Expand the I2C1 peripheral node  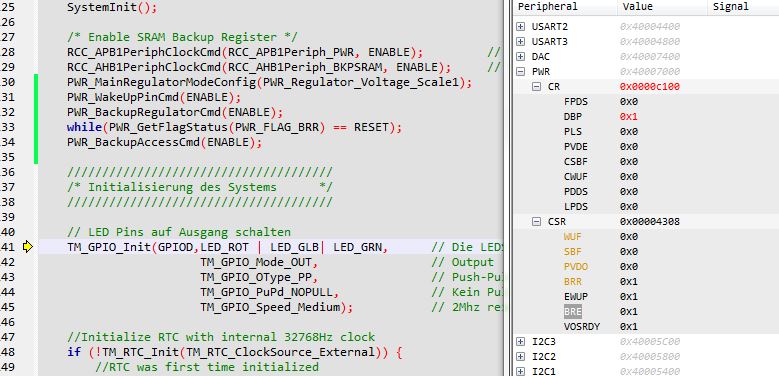520,371
